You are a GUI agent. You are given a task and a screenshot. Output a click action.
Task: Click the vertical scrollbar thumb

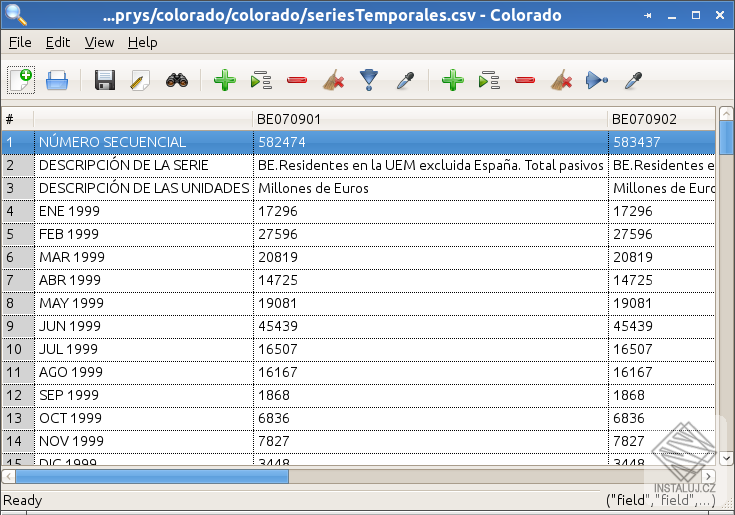coord(726,137)
